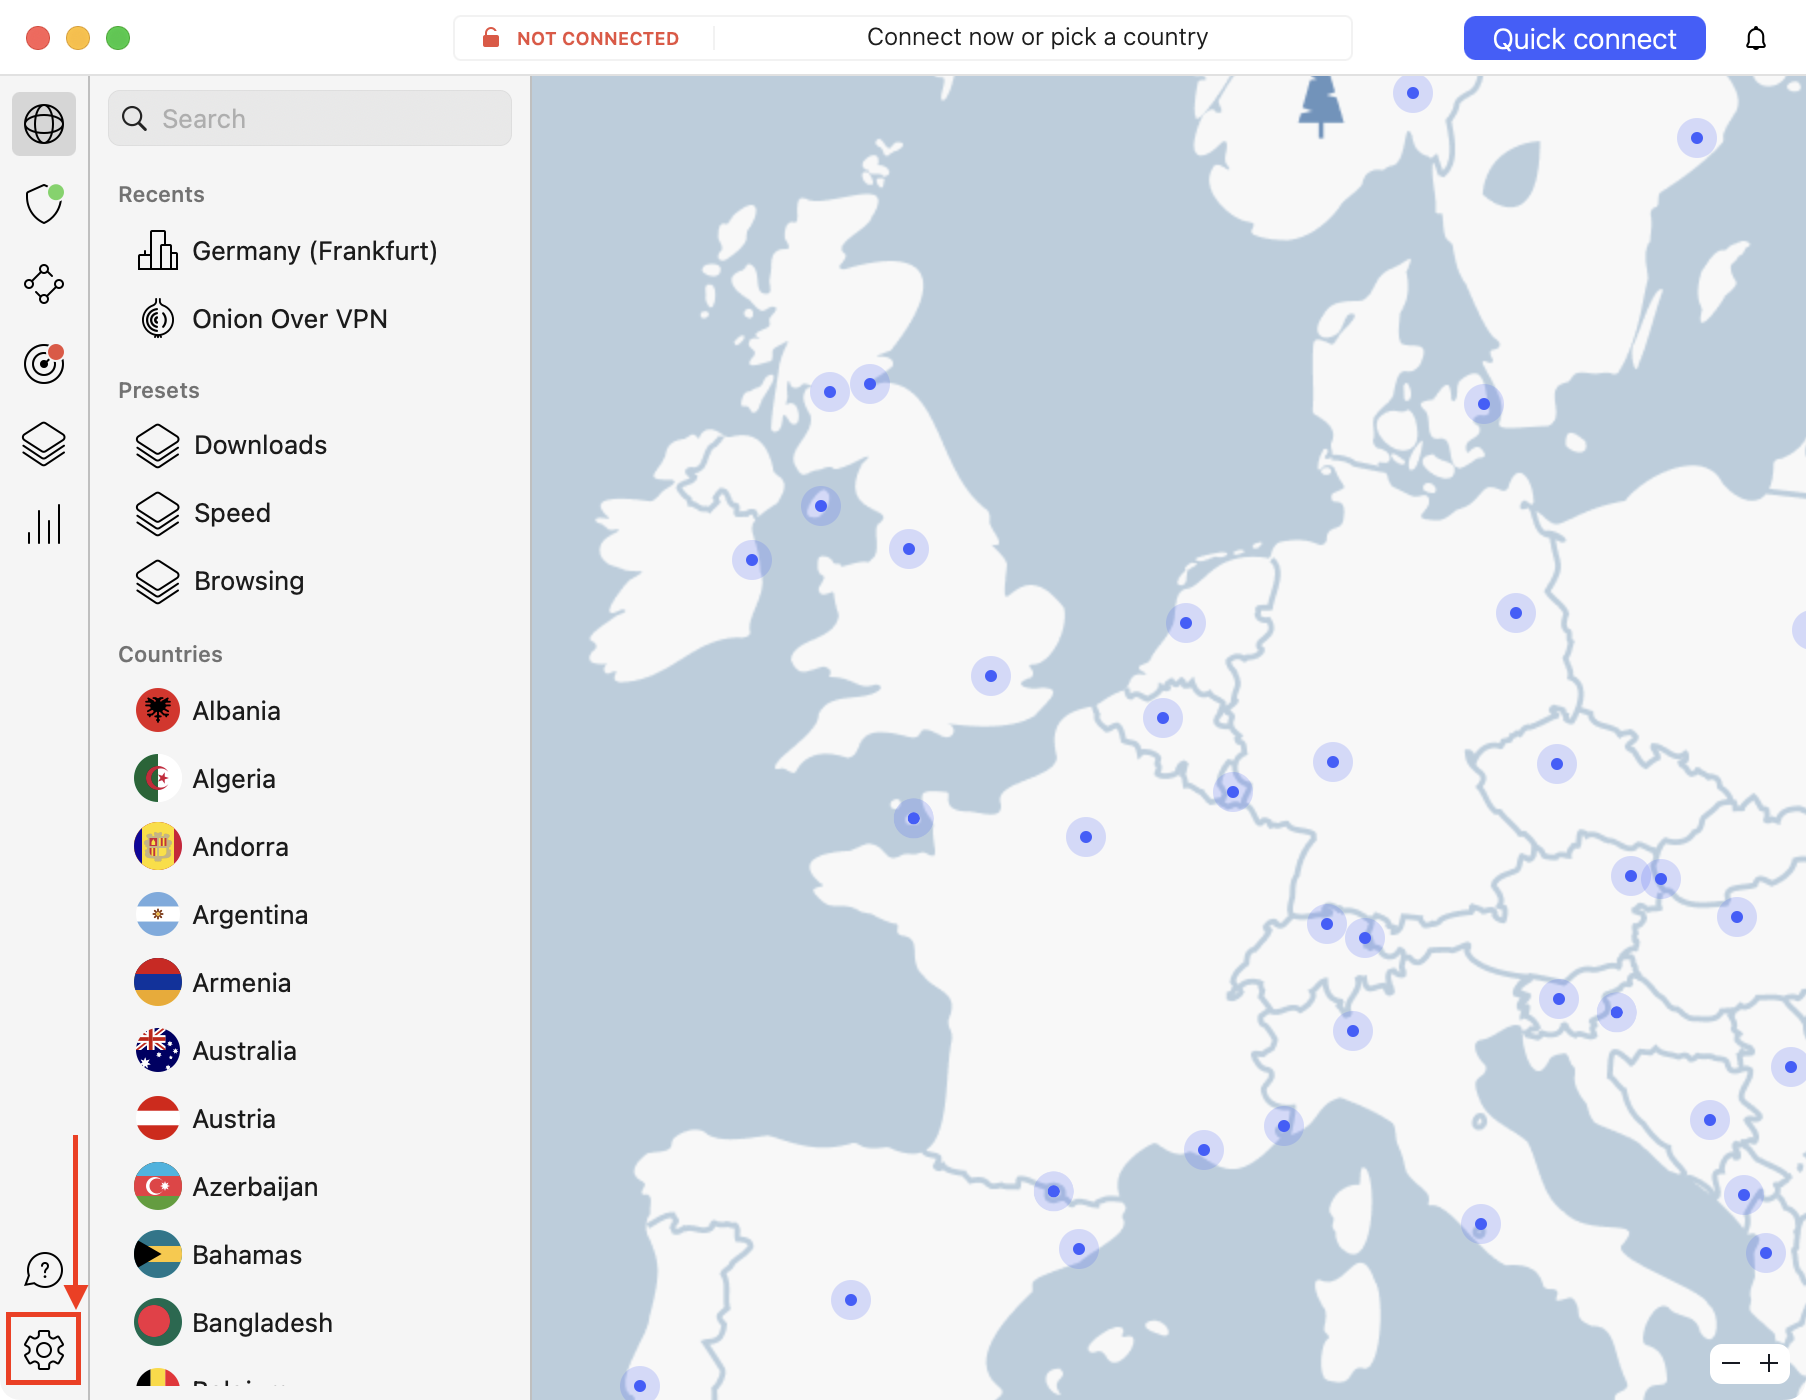The width and height of the screenshot is (1806, 1400).
Task: Connect to Australia from the countries list
Action: [244, 1051]
